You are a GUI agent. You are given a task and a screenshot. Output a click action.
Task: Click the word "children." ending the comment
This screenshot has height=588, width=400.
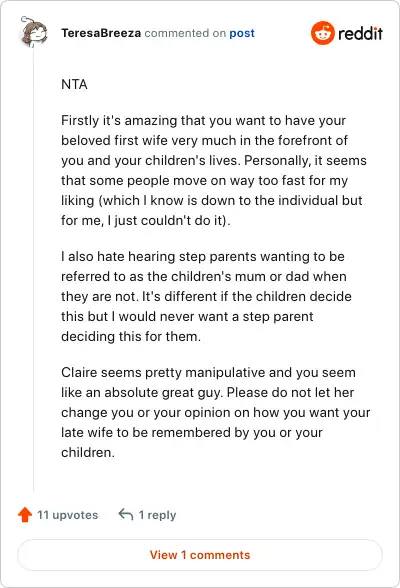88,452
